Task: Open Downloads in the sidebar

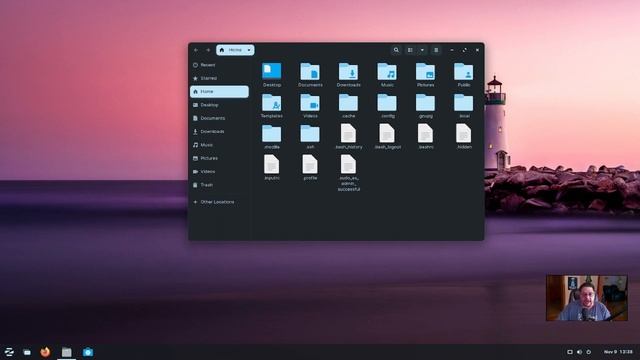Action: tap(219, 131)
